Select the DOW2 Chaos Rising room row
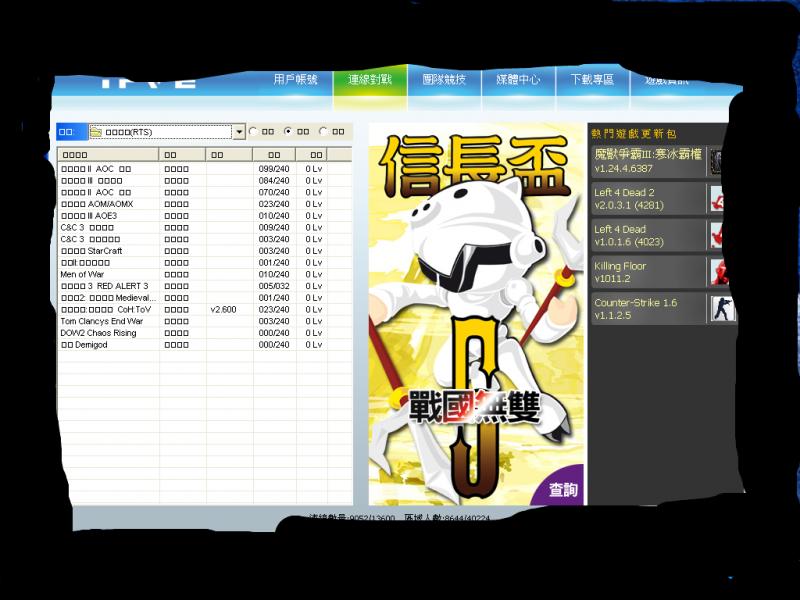The height and width of the screenshot is (600, 800). point(205,333)
